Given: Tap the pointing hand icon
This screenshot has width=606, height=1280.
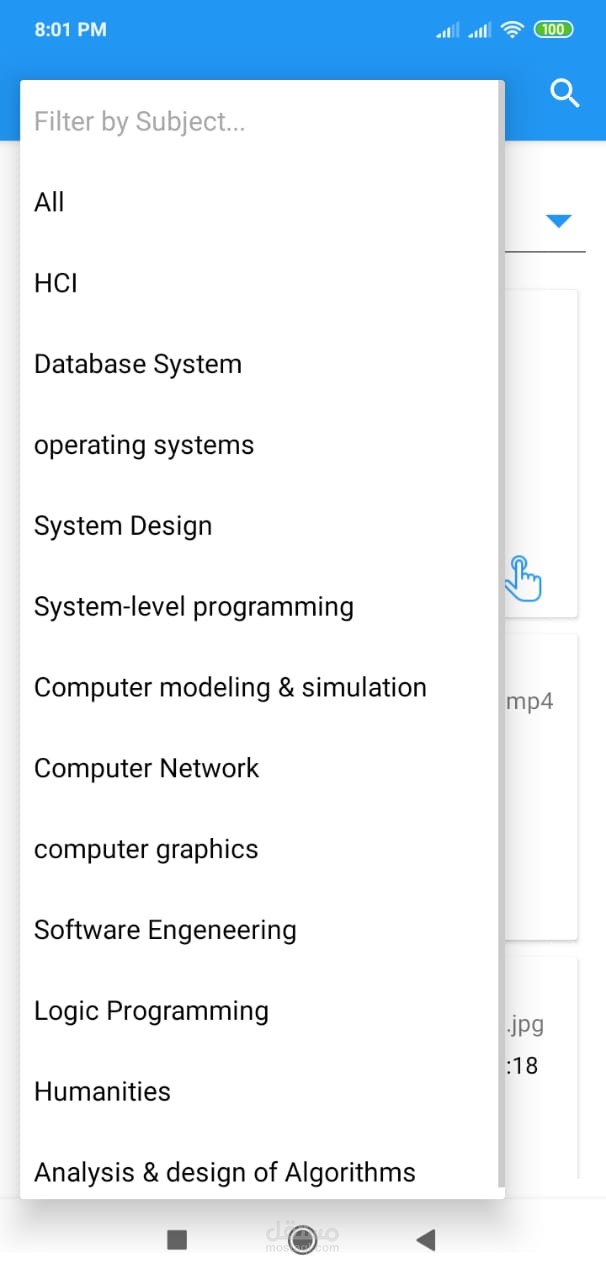Looking at the screenshot, I should (x=523, y=578).
